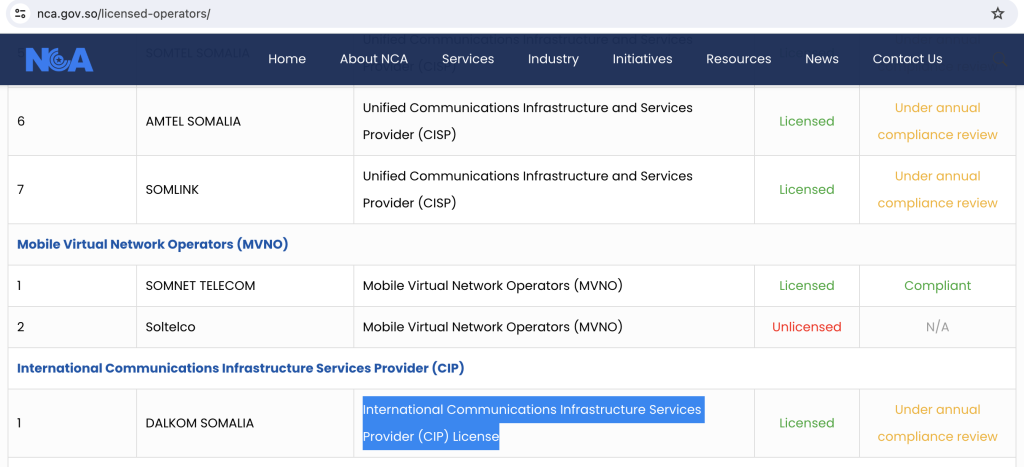Click Licensed status in SOMLINK row
This screenshot has width=1024, height=467.
(x=807, y=189)
